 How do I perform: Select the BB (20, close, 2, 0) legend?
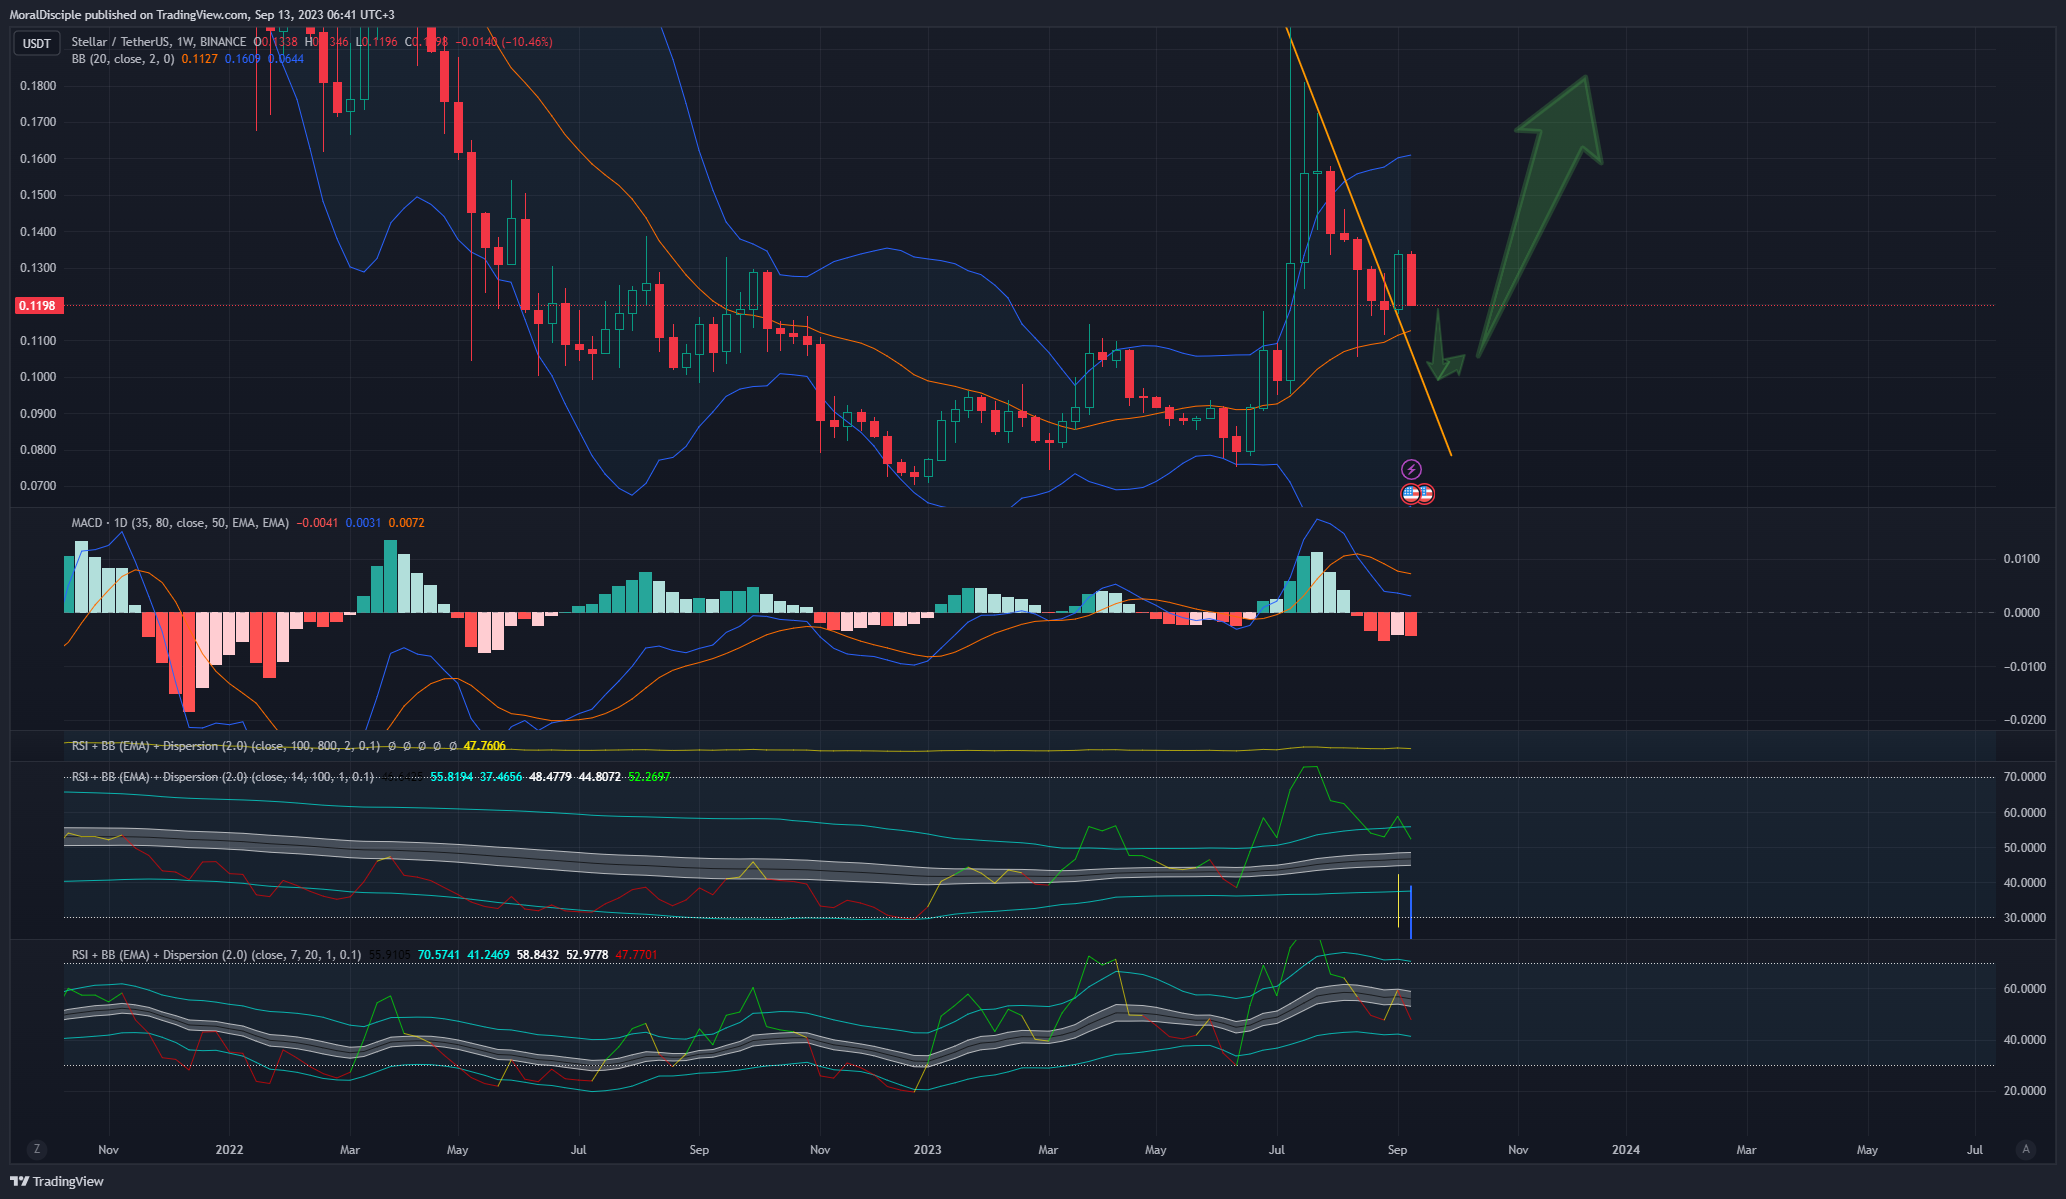click(123, 59)
